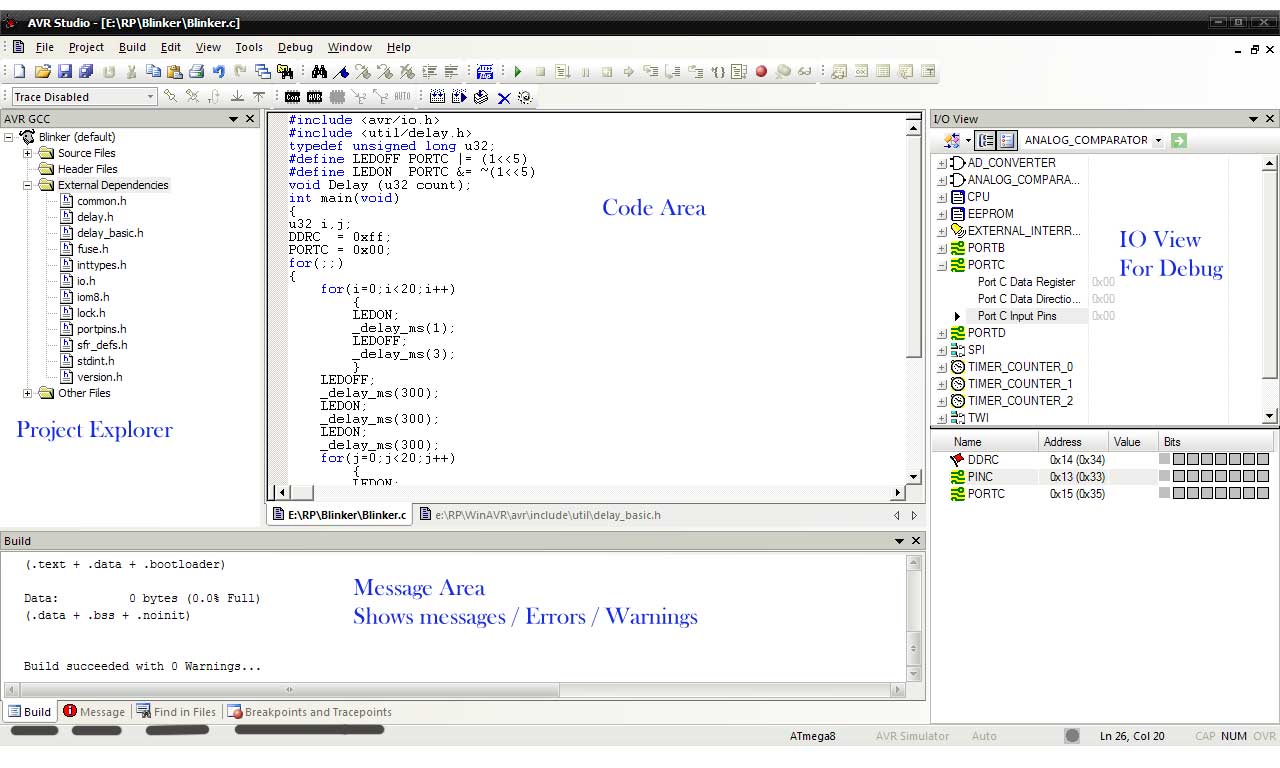
Task: Print the file using the printer icon
Action: pyautogui.click(x=196, y=71)
